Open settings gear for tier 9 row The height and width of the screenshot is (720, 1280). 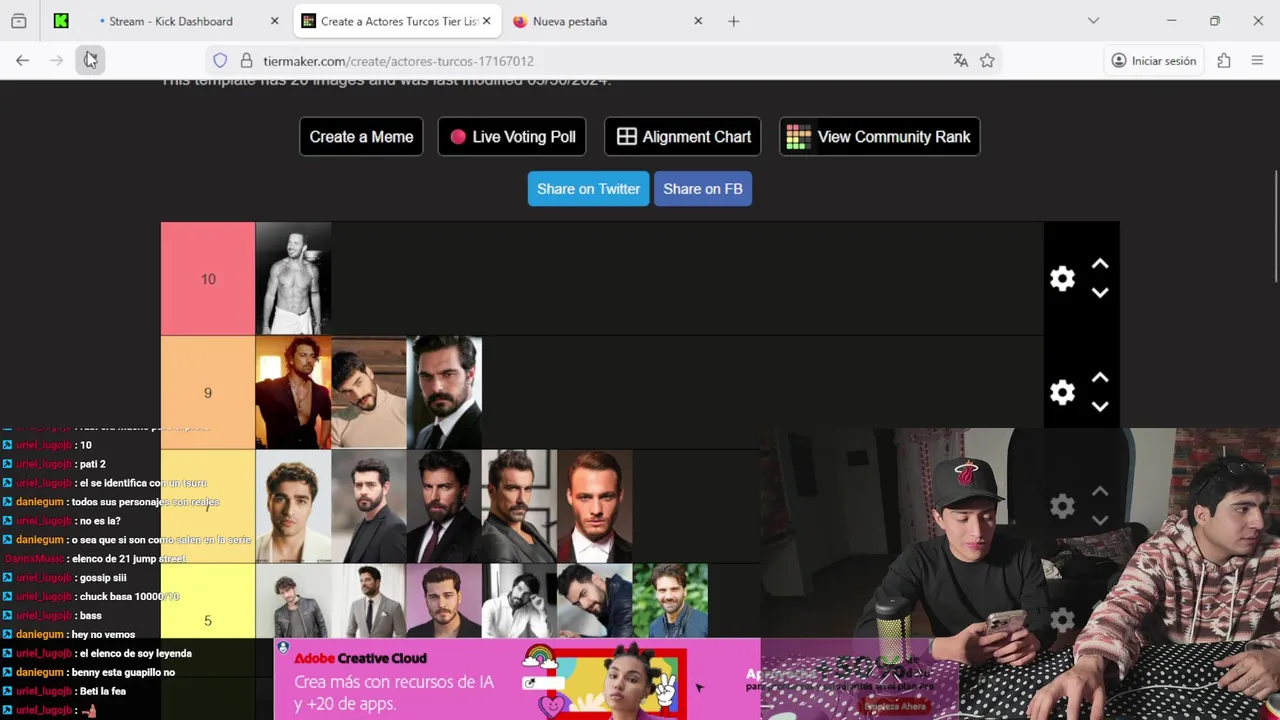[1062, 393]
